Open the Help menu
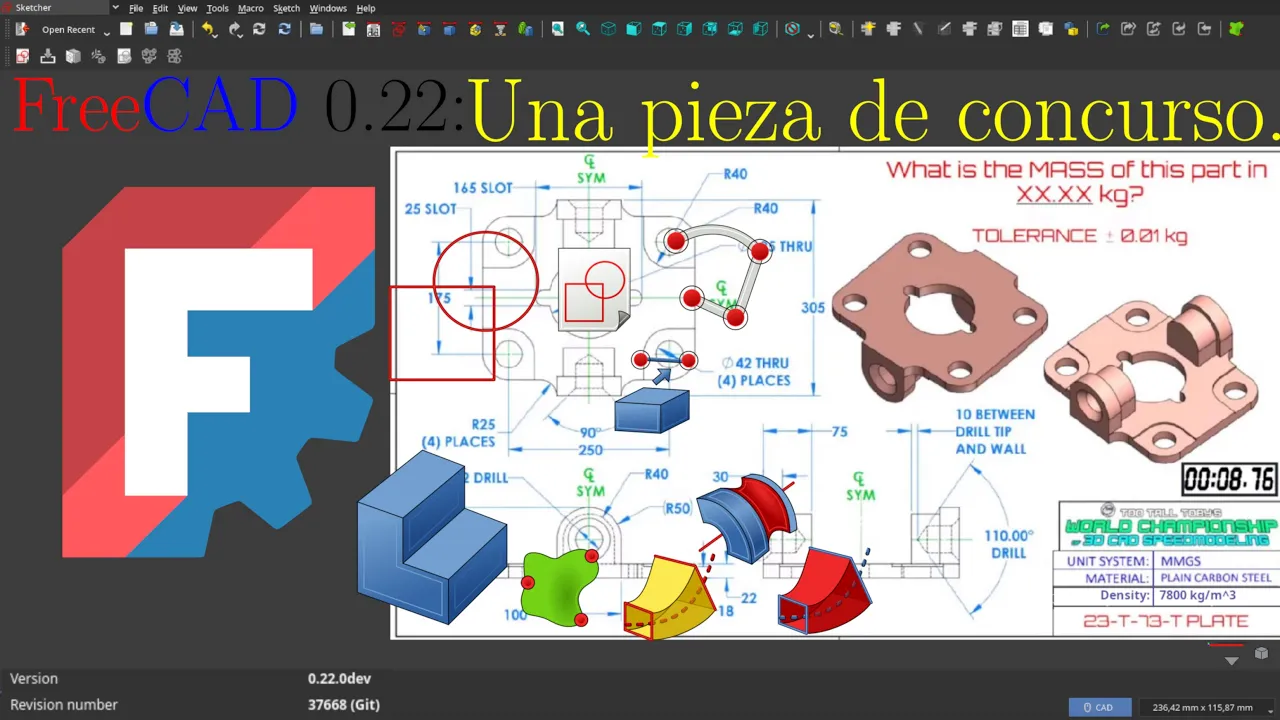This screenshot has width=1280, height=720. [366, 8]
